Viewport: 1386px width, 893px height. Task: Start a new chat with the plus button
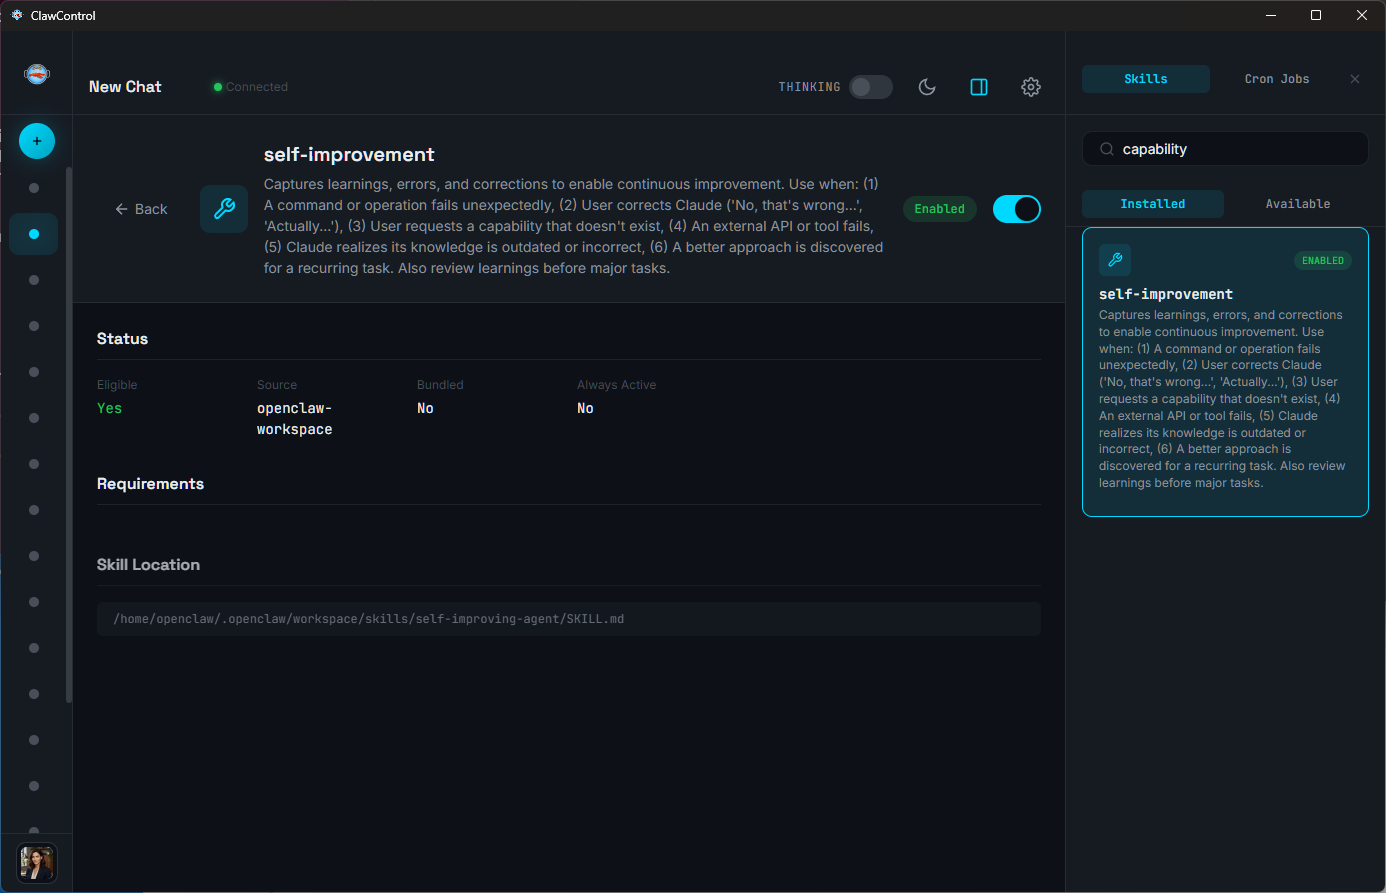pyautogui.click(x=36, y=140)
